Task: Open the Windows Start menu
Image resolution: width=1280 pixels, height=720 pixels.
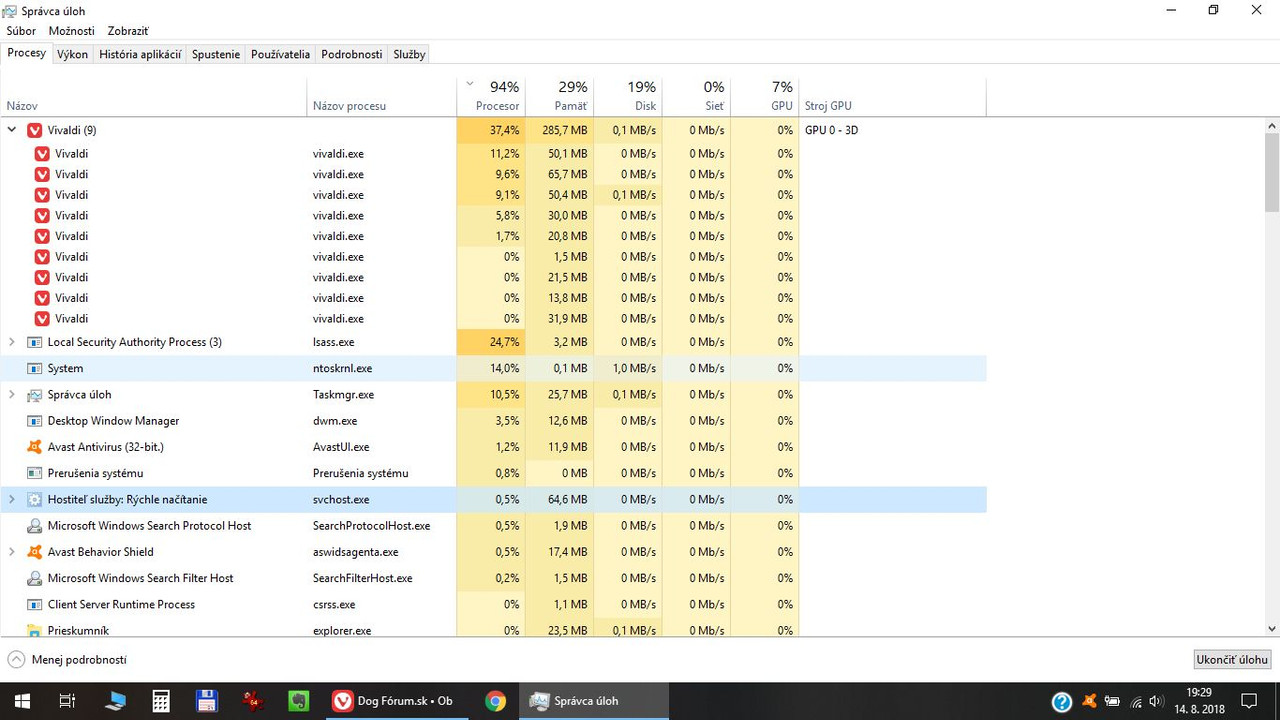Action: point(22,701)
